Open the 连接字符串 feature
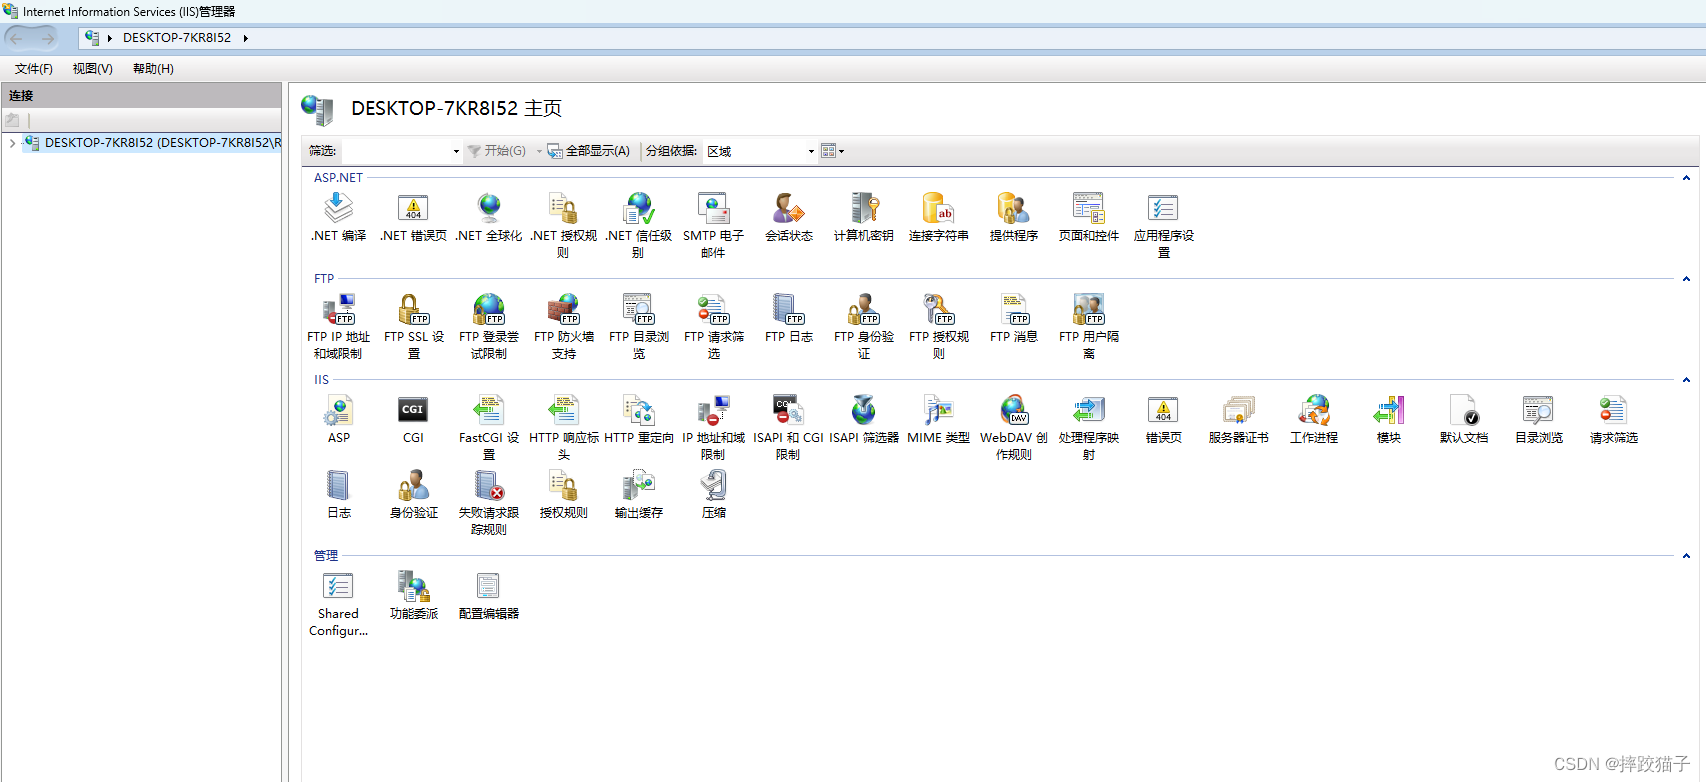The width and height of the screenshot is (1706, 782). (x=939, y=217)
